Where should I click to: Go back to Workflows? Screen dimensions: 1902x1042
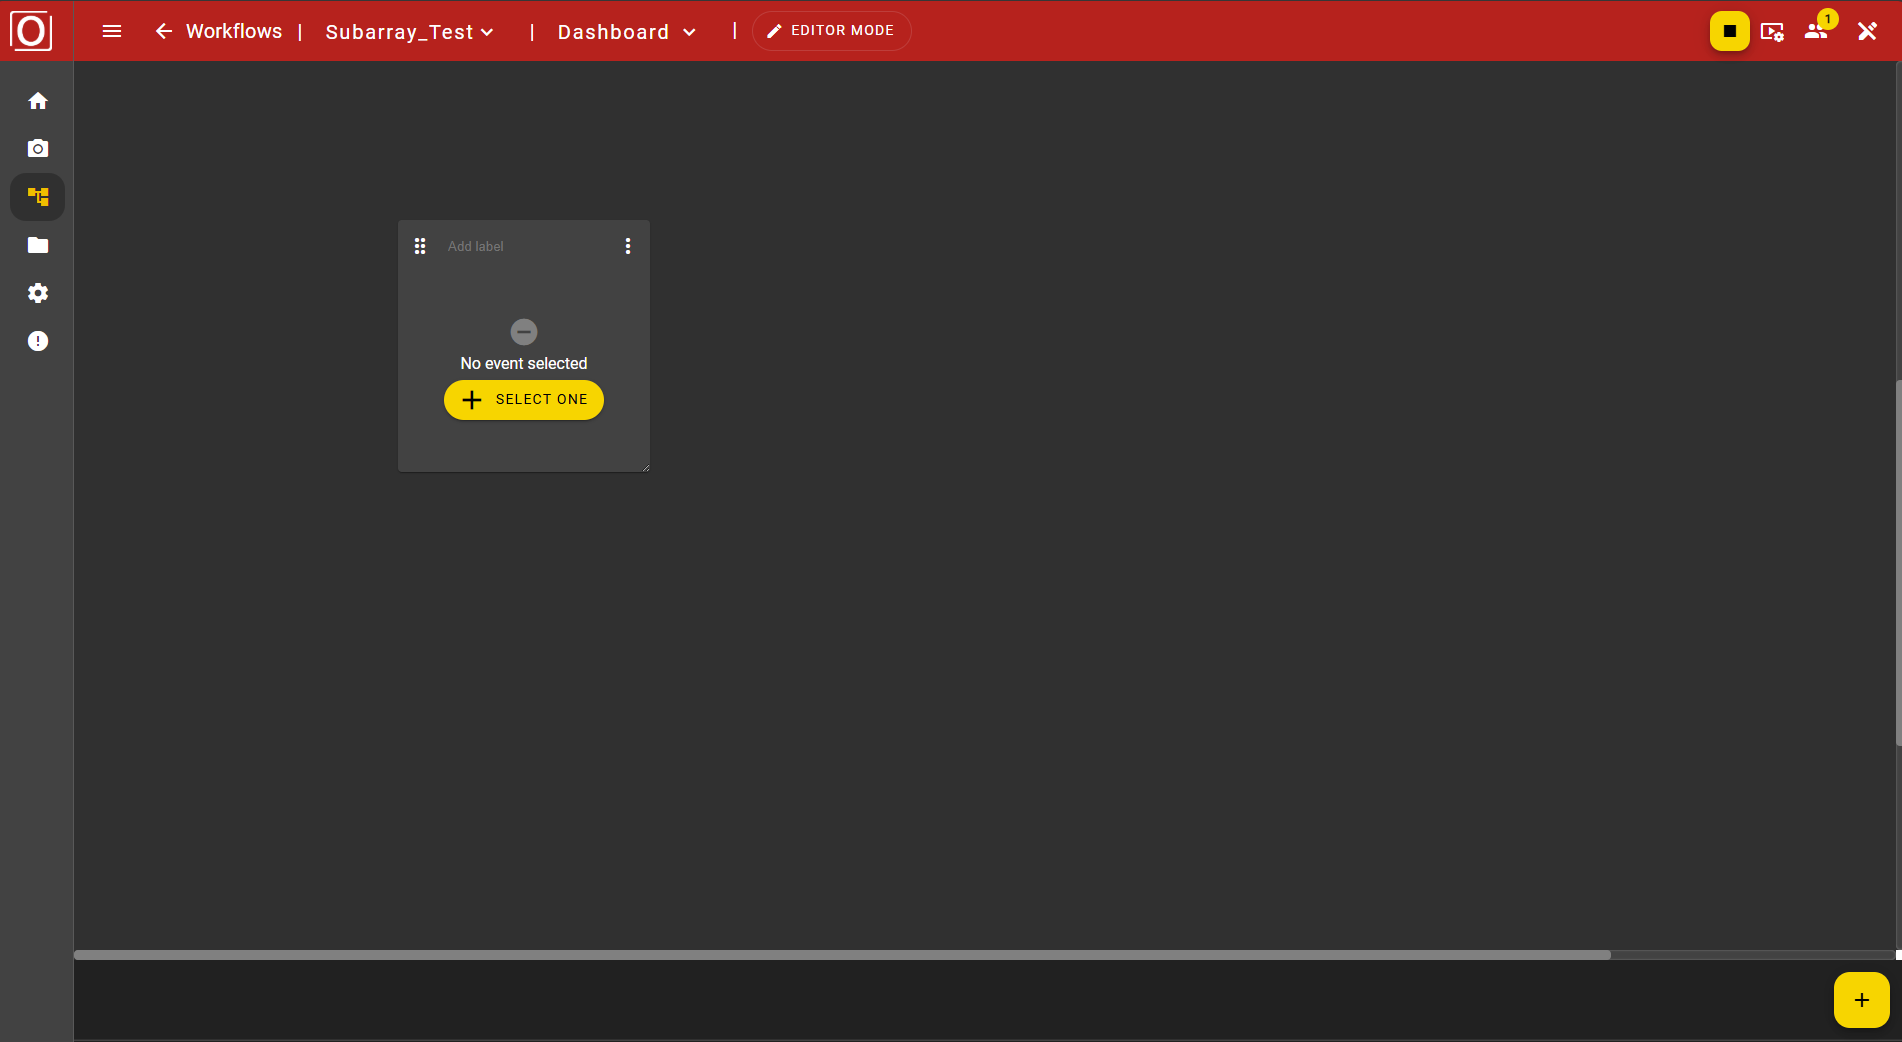pos(219,31)
